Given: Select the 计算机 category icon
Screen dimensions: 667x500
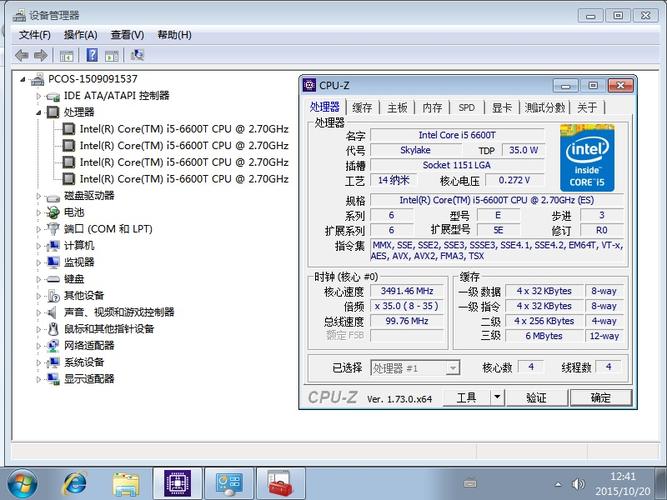Looking at the screenshot, I should pyautogui.click(x=53, y=246).
